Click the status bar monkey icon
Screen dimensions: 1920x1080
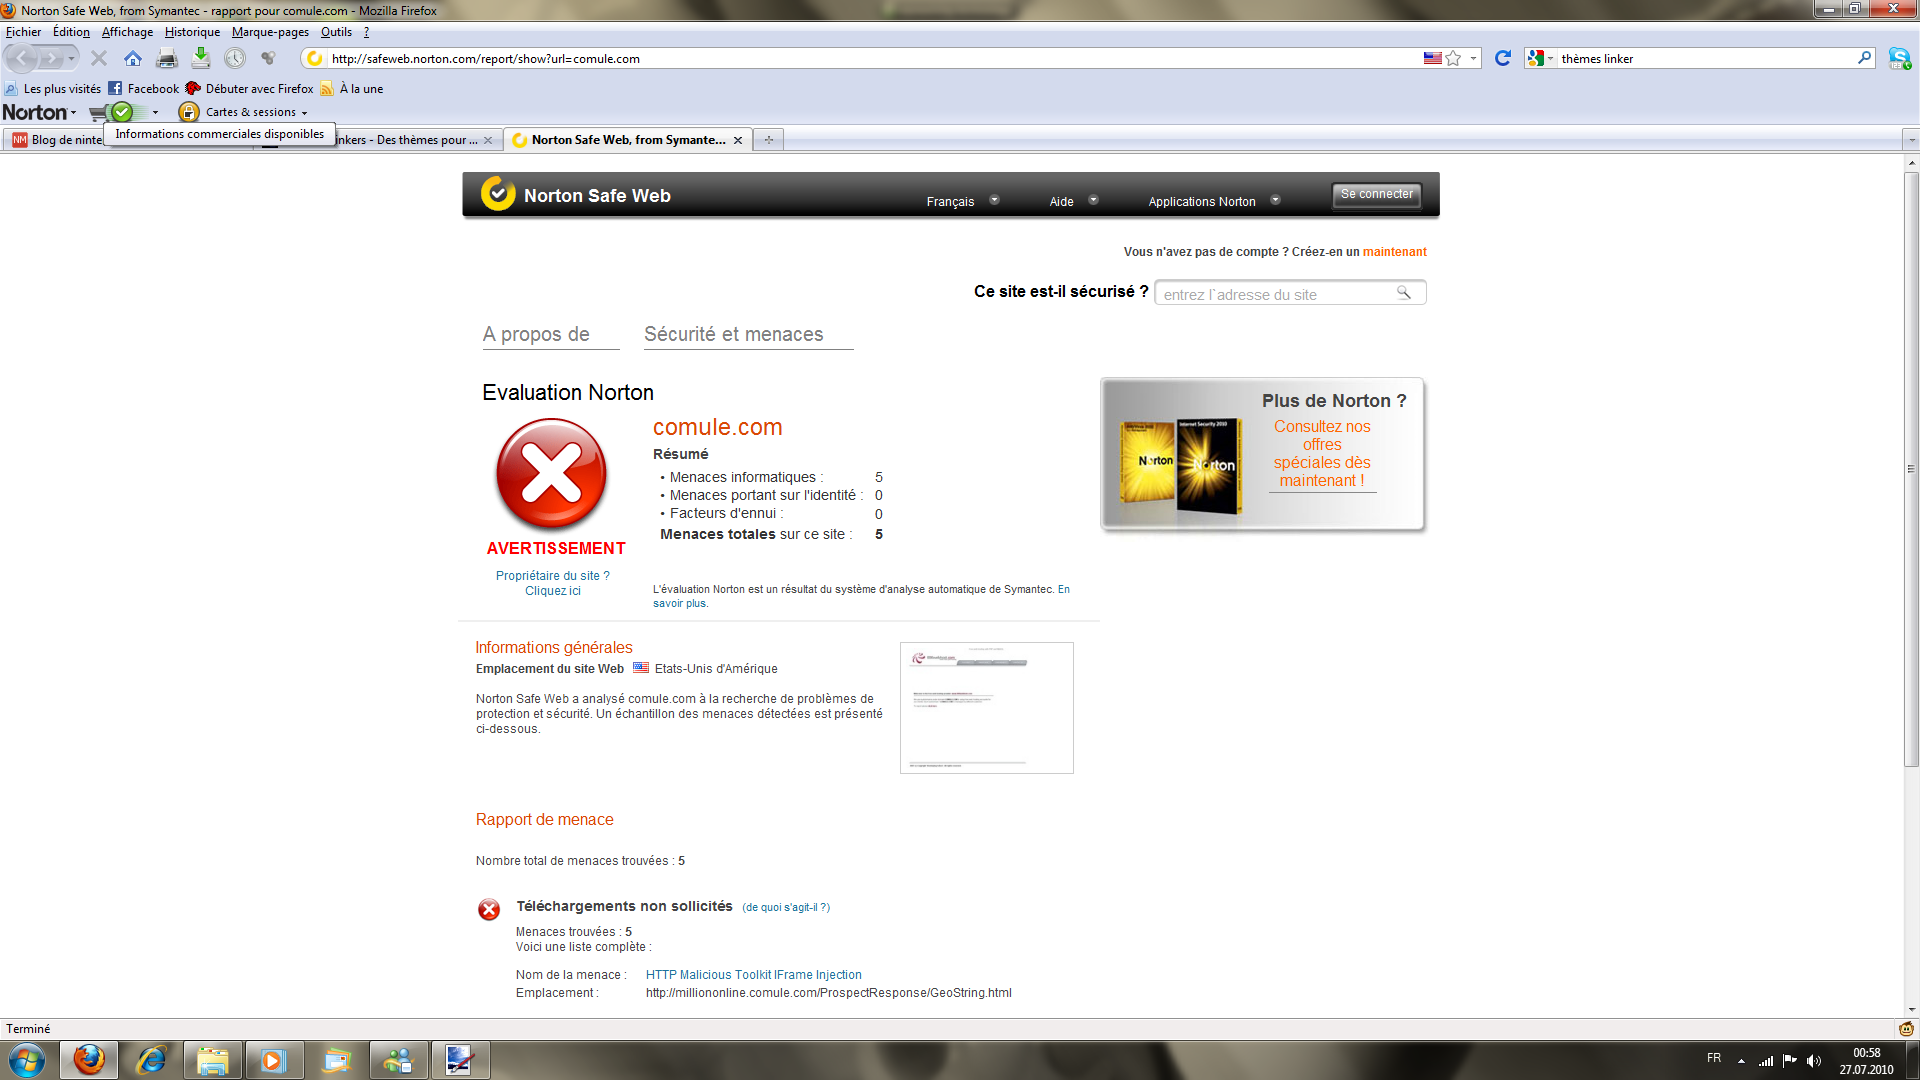pyautogui.click(x=1906, y=1029)
